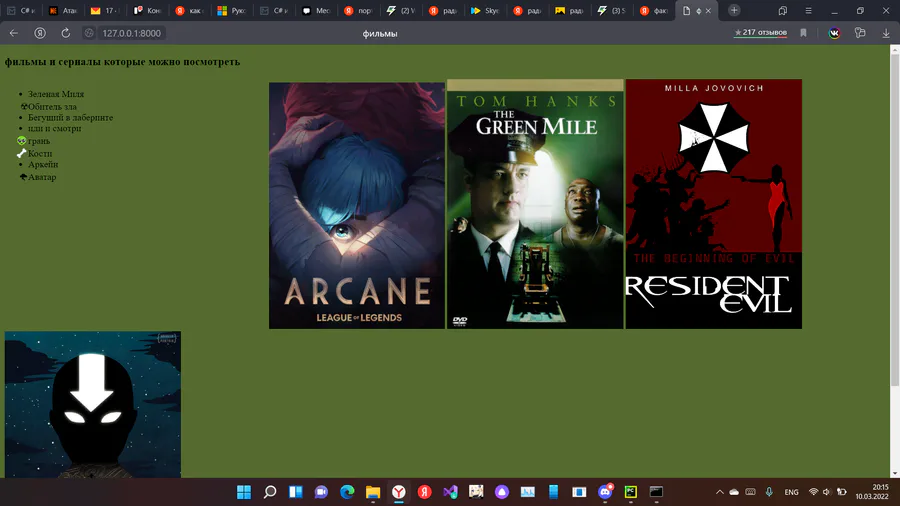The image size is (900, 506).
Task: Click the list item иди и смотри
Action: click(x=55, y=129)
